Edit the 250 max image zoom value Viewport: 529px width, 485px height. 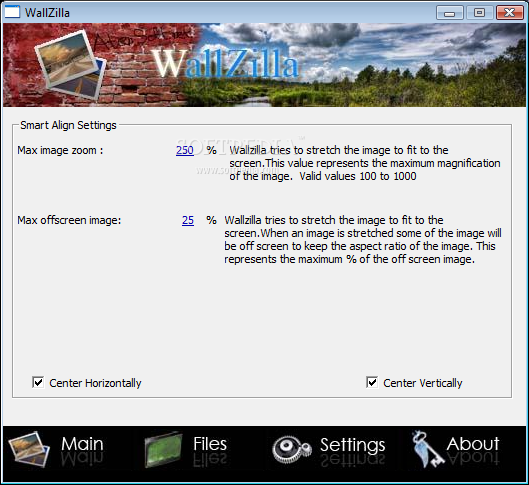[x=185, y=150]
